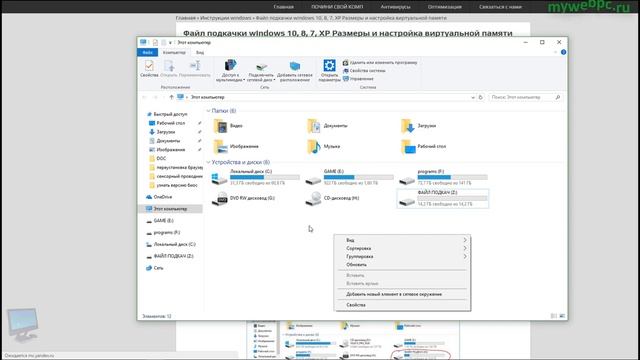Click Свойства системы in the ribbon

pyautogui.click(x=364, y=71)
